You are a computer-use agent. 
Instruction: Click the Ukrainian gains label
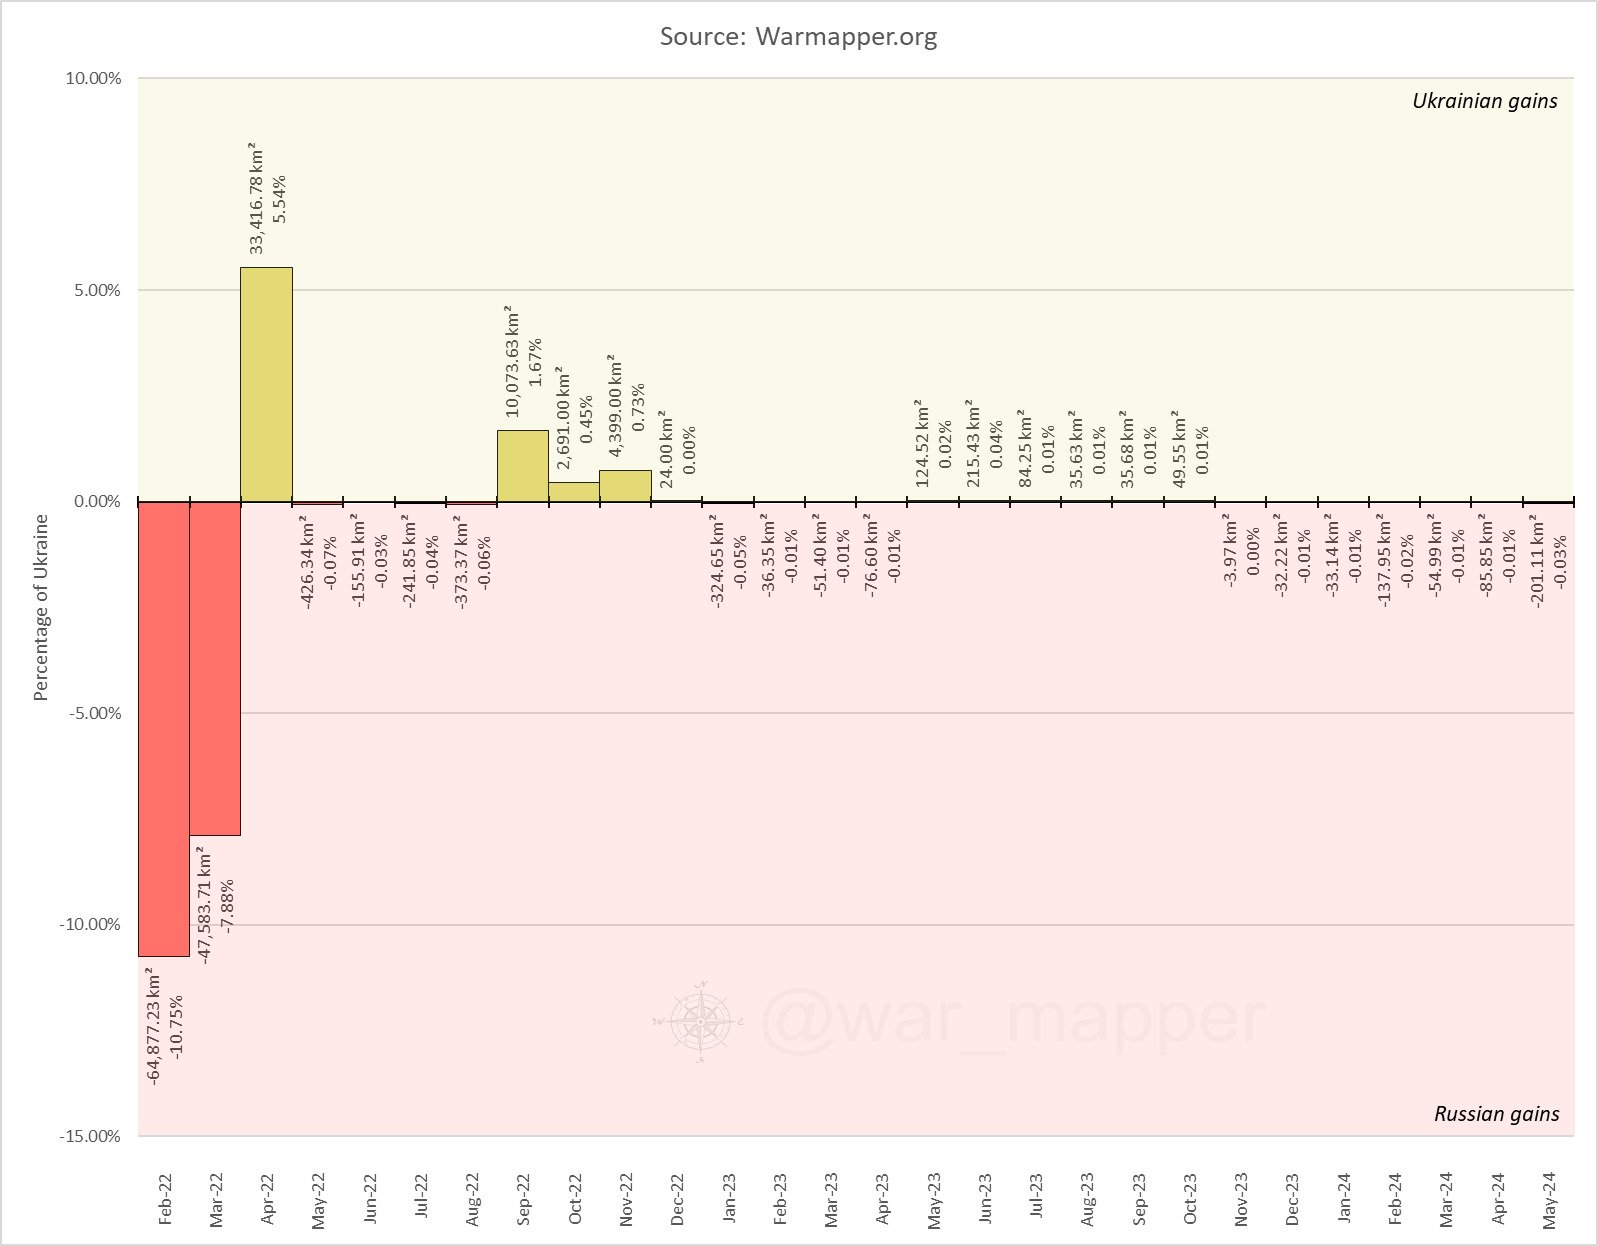point(1485,100)
